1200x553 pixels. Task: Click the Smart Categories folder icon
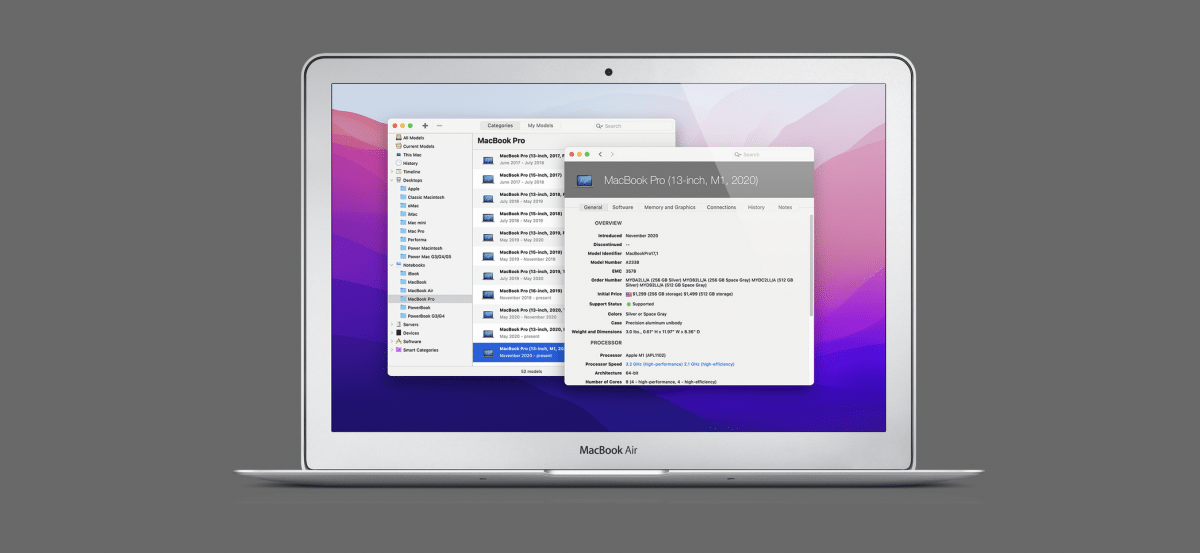click(399, 350)
